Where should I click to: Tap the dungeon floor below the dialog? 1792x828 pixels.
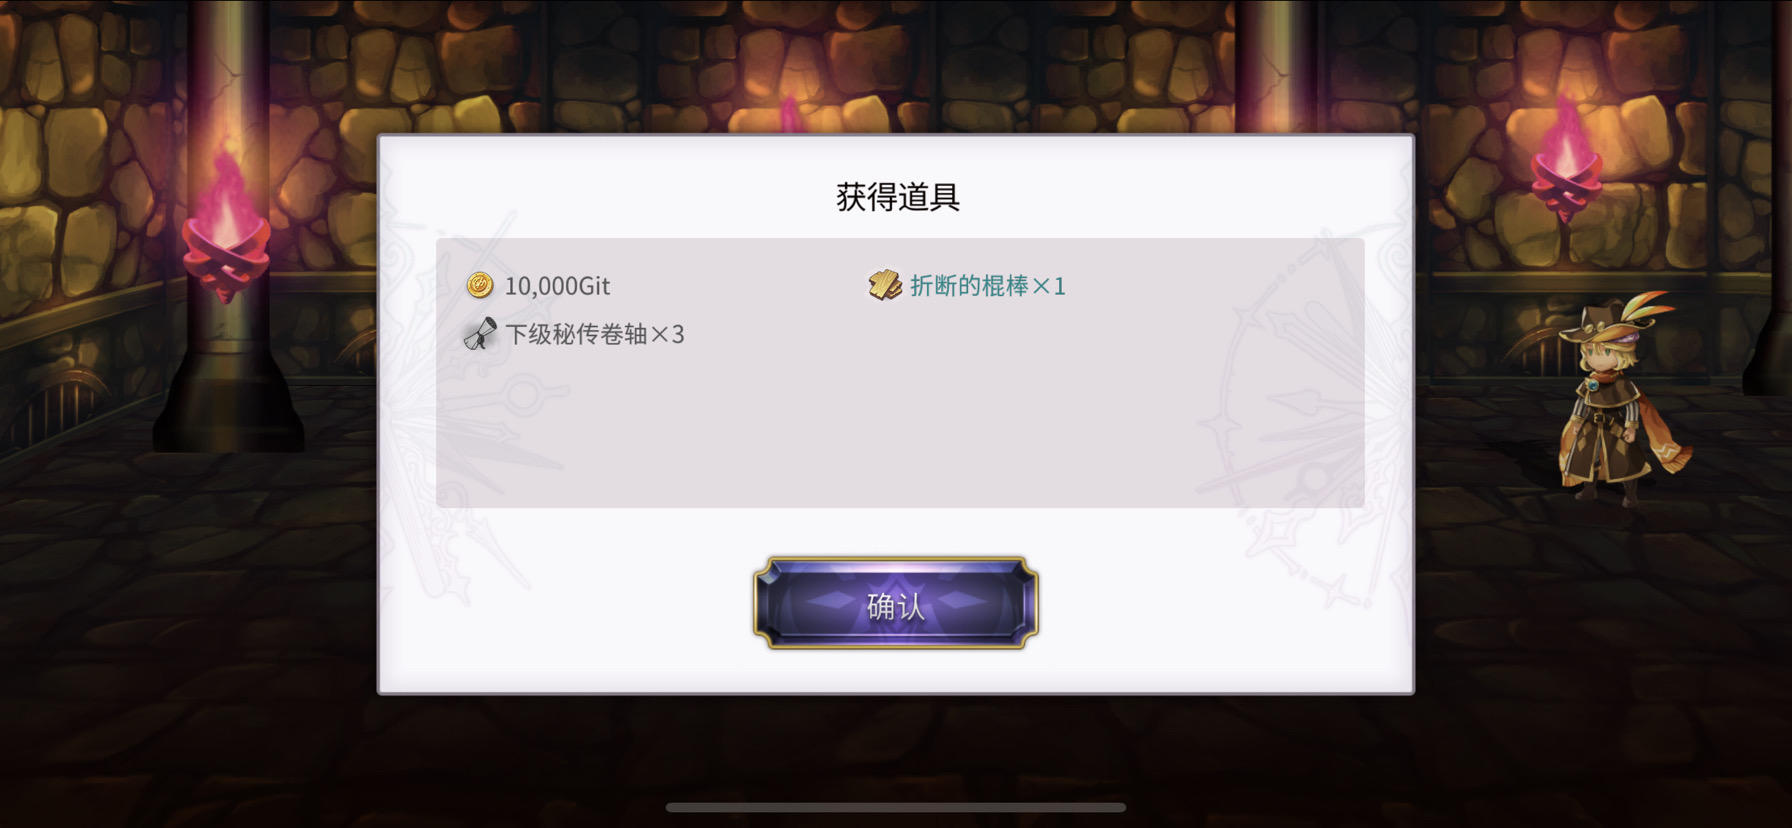pyautogui.click(x=896, y=750)
